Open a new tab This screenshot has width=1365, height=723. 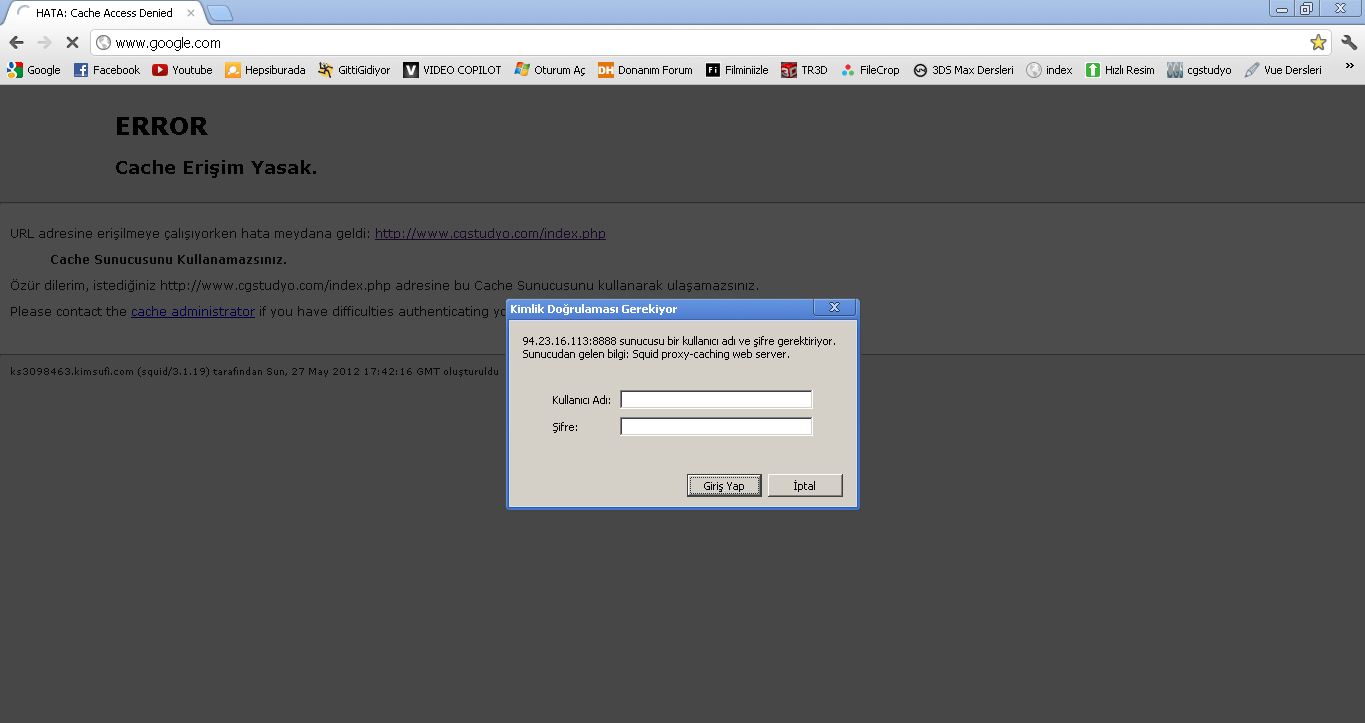point(220,13)
